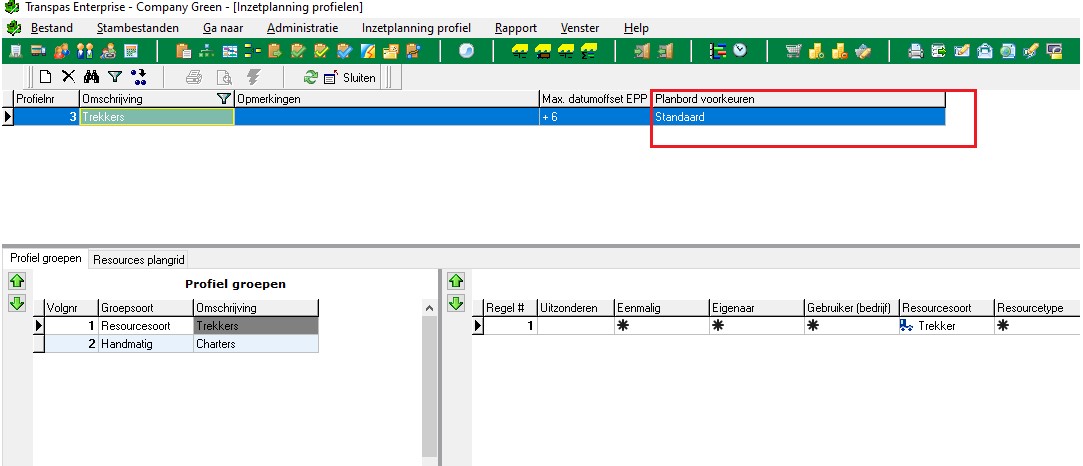
Task: Click the Planbord voorkeuren column header
Action: 798,99
